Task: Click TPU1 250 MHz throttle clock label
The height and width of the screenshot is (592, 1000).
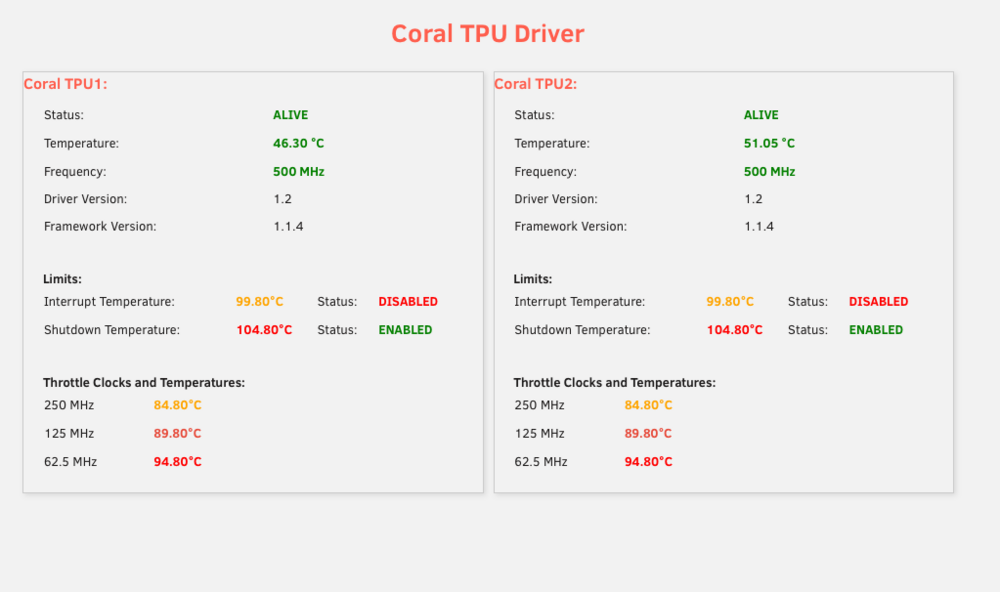Action: click(x=69, y=405)
